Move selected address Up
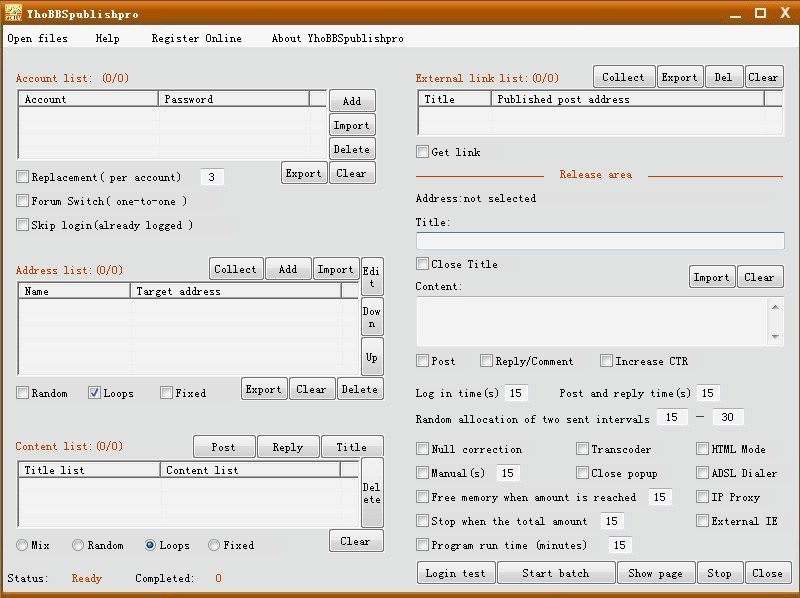The width and height of the screenshot is (800, 598). (371, 357)
